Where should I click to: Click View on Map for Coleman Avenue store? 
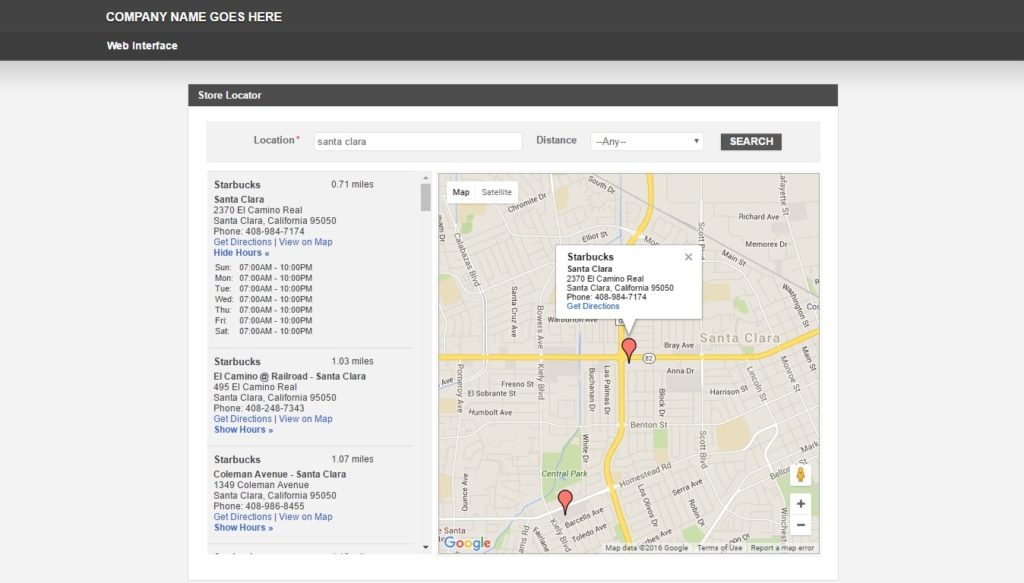(x=305, y=517)
